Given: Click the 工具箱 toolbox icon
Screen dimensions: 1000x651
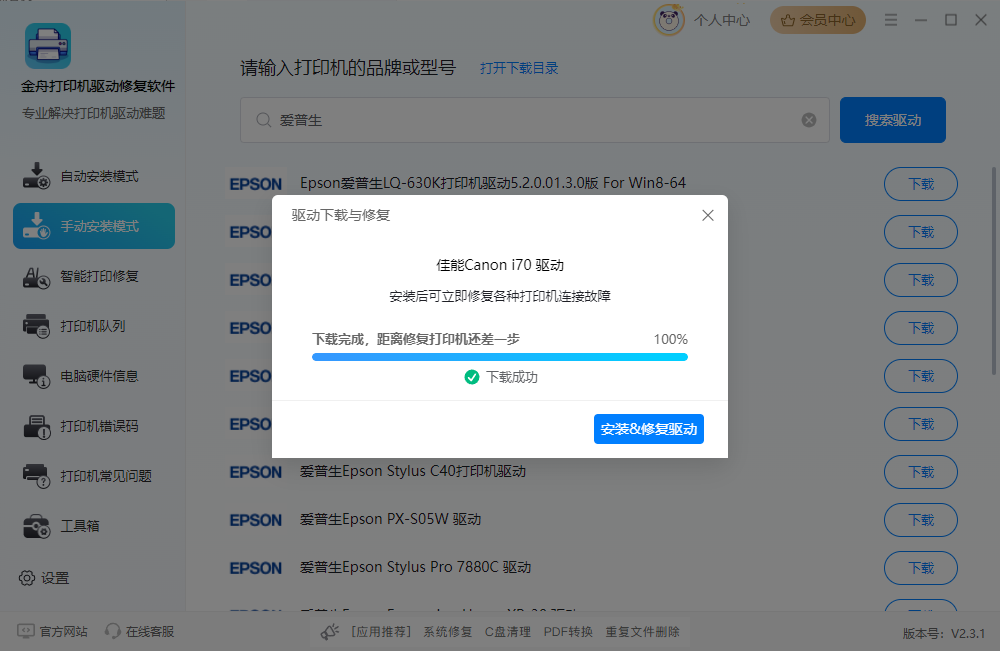Looking at the screenshot, I should pos(36,526).
